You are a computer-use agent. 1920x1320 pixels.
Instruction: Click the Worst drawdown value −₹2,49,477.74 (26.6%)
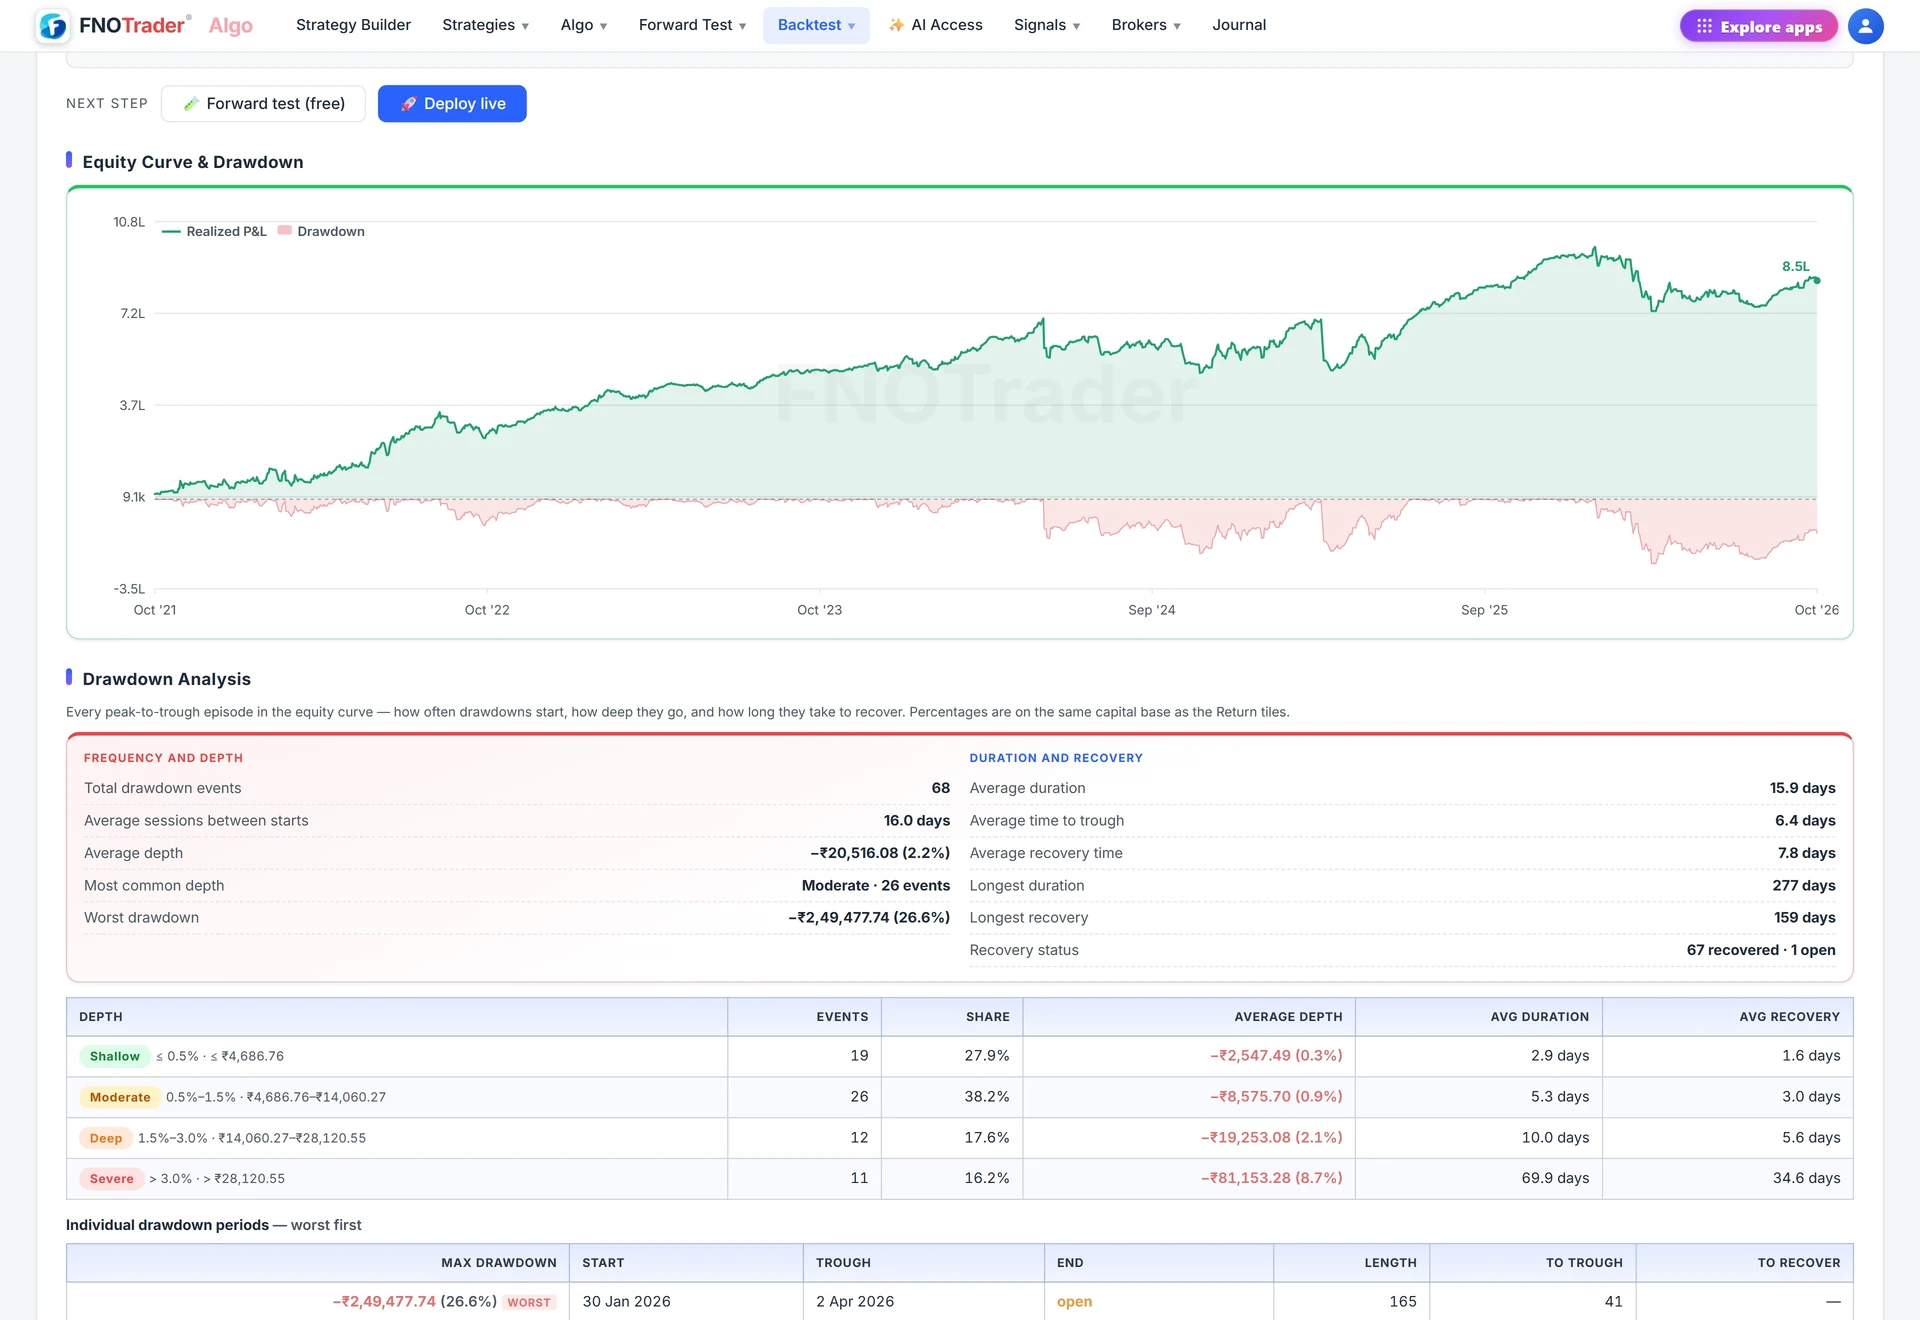[869, 918]
